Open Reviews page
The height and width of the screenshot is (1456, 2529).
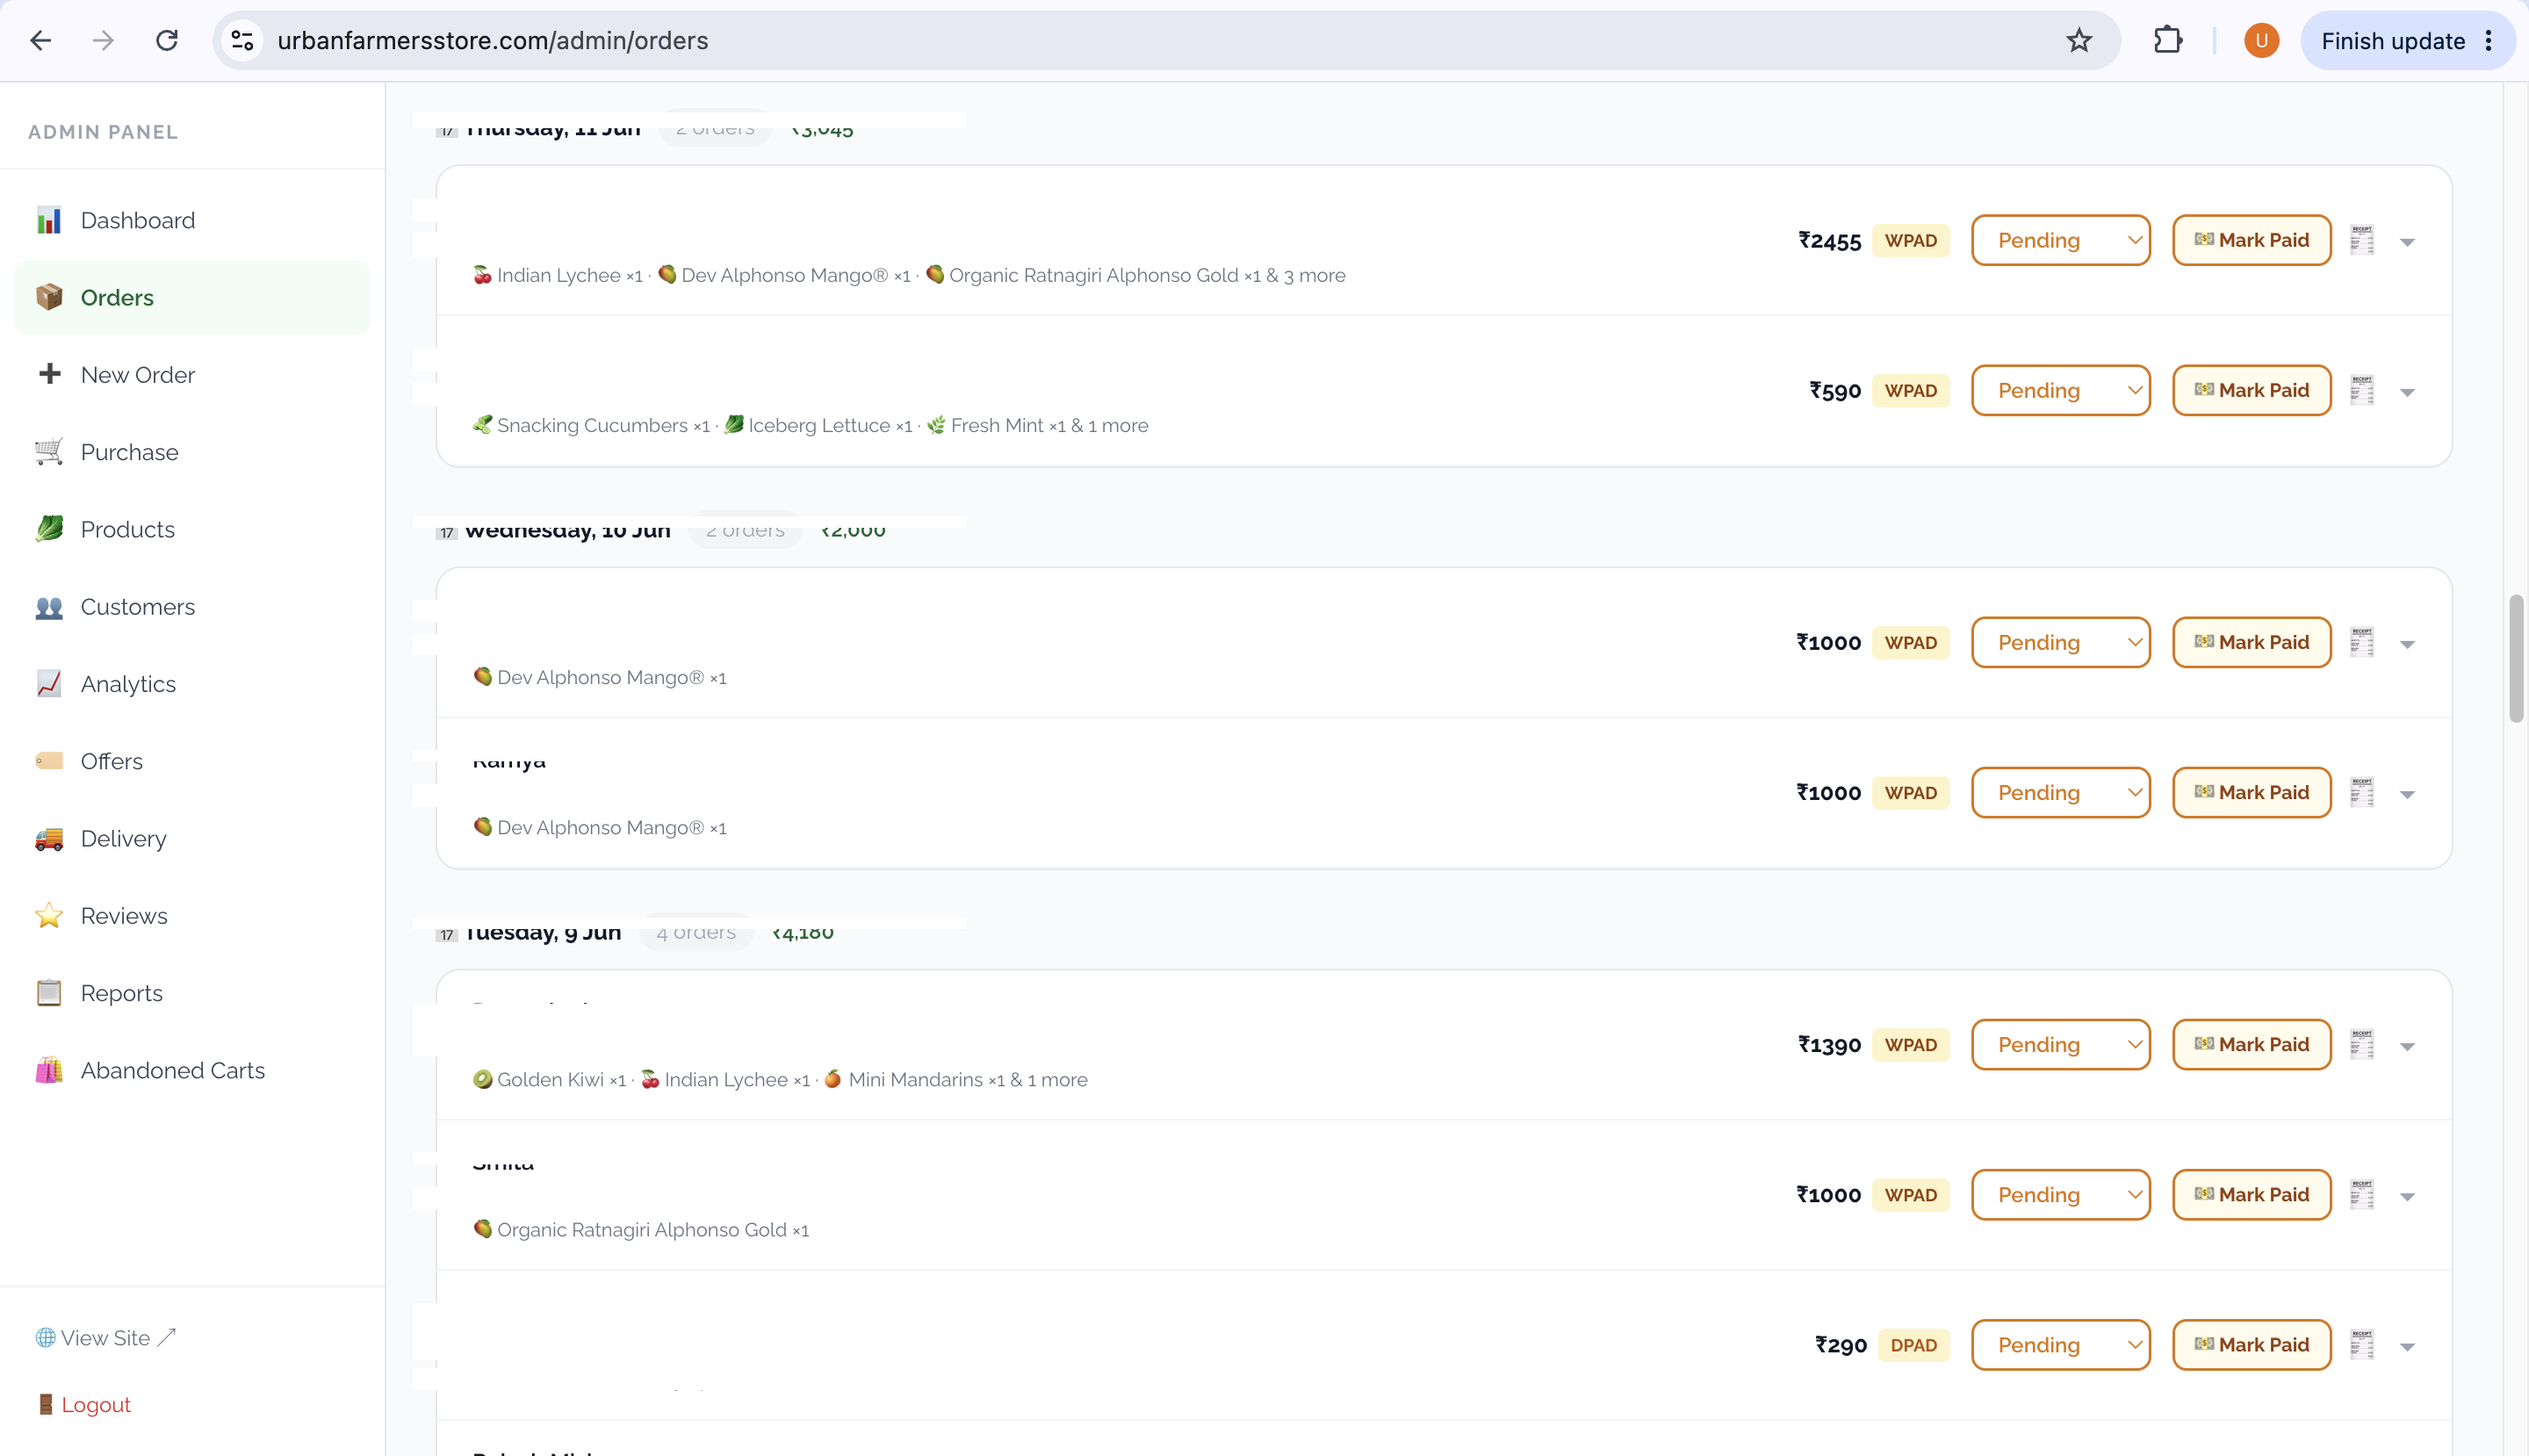(192, 916)
